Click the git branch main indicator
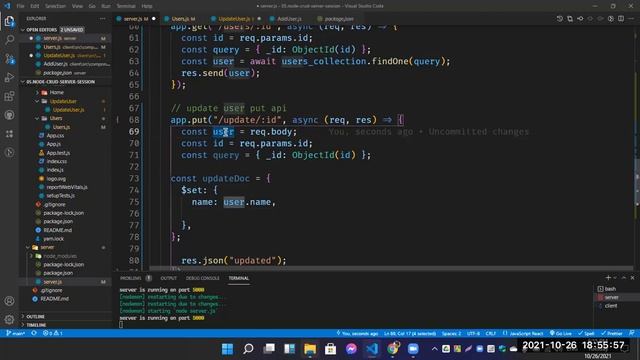The image size is (640, 360). click(16, 333)
